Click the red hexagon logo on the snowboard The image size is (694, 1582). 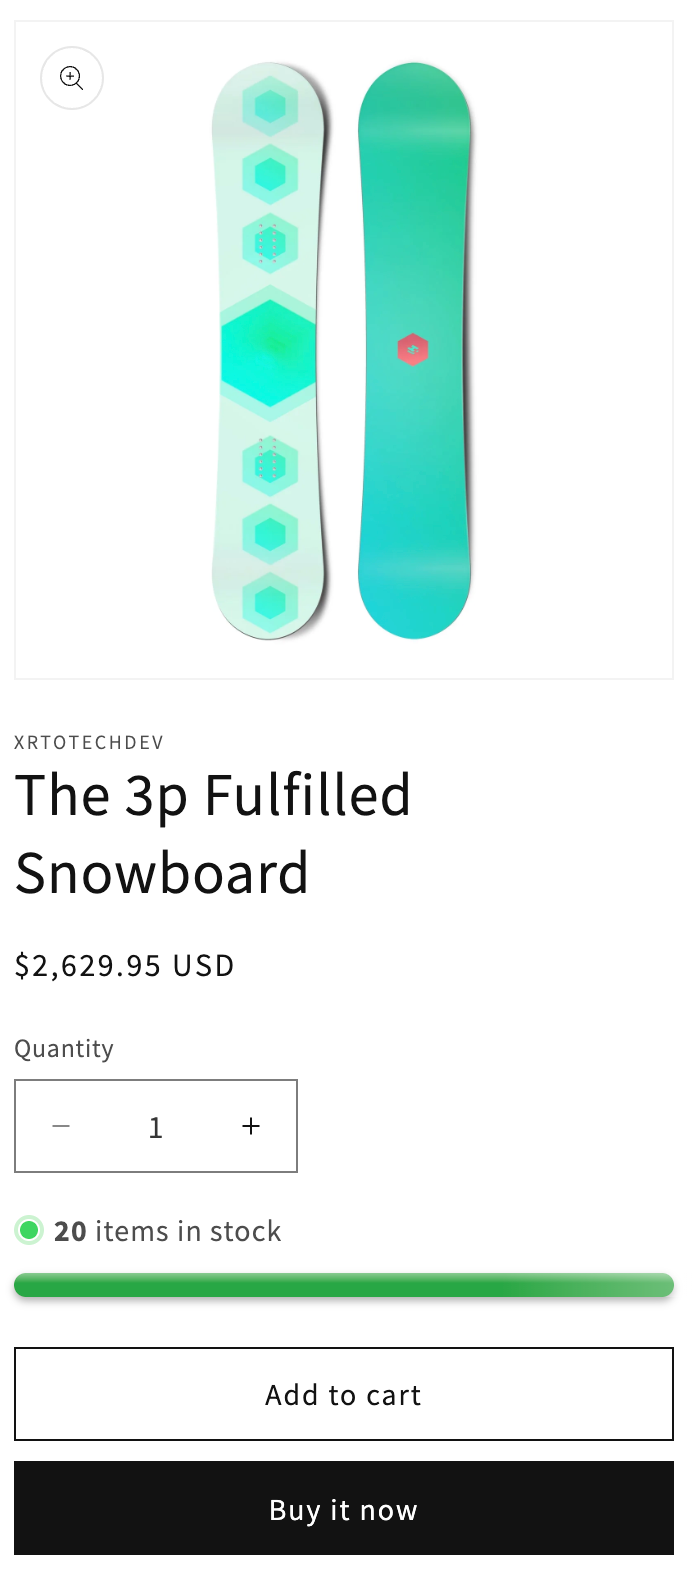tap(413, 349)
